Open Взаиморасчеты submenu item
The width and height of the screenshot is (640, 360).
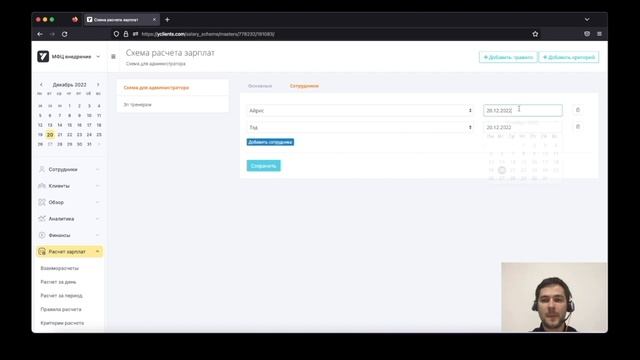(x=60, y=268)
